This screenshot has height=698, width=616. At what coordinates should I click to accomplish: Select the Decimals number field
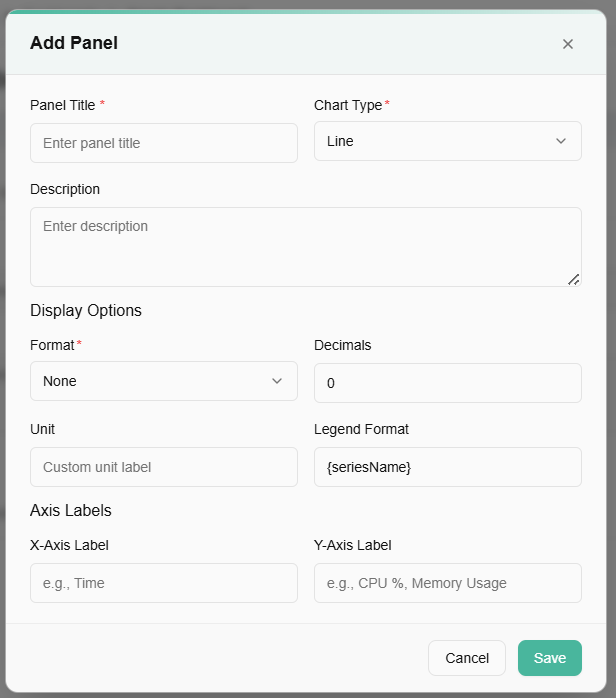pos(447,383)
